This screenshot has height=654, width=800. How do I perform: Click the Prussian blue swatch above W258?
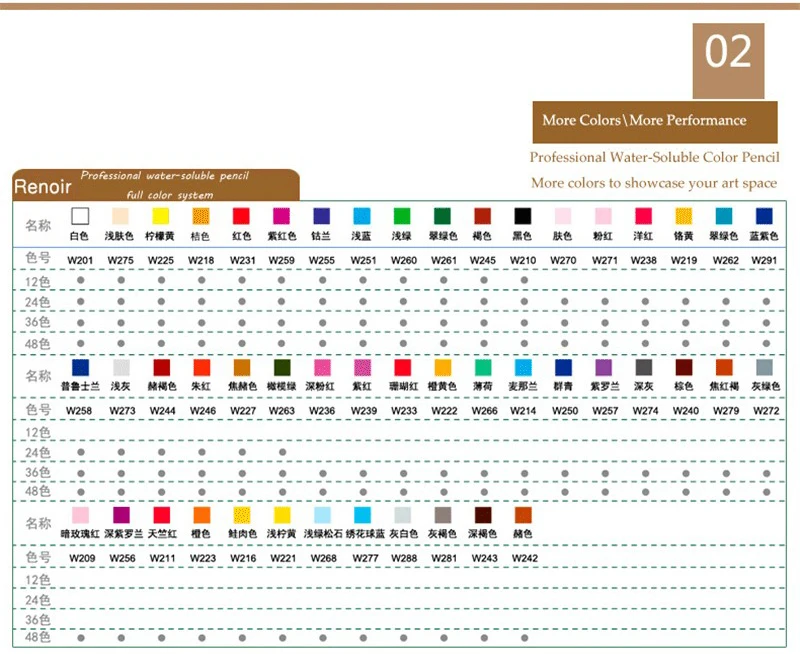pyautogui.click(x=81, y=367)
